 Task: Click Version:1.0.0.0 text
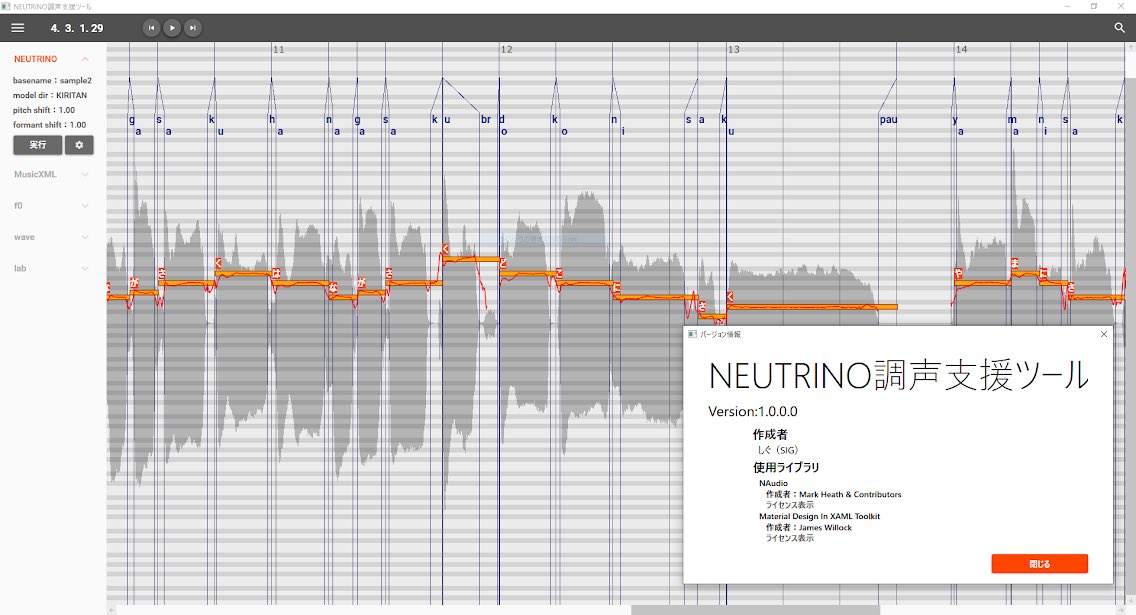coord(753,411)
